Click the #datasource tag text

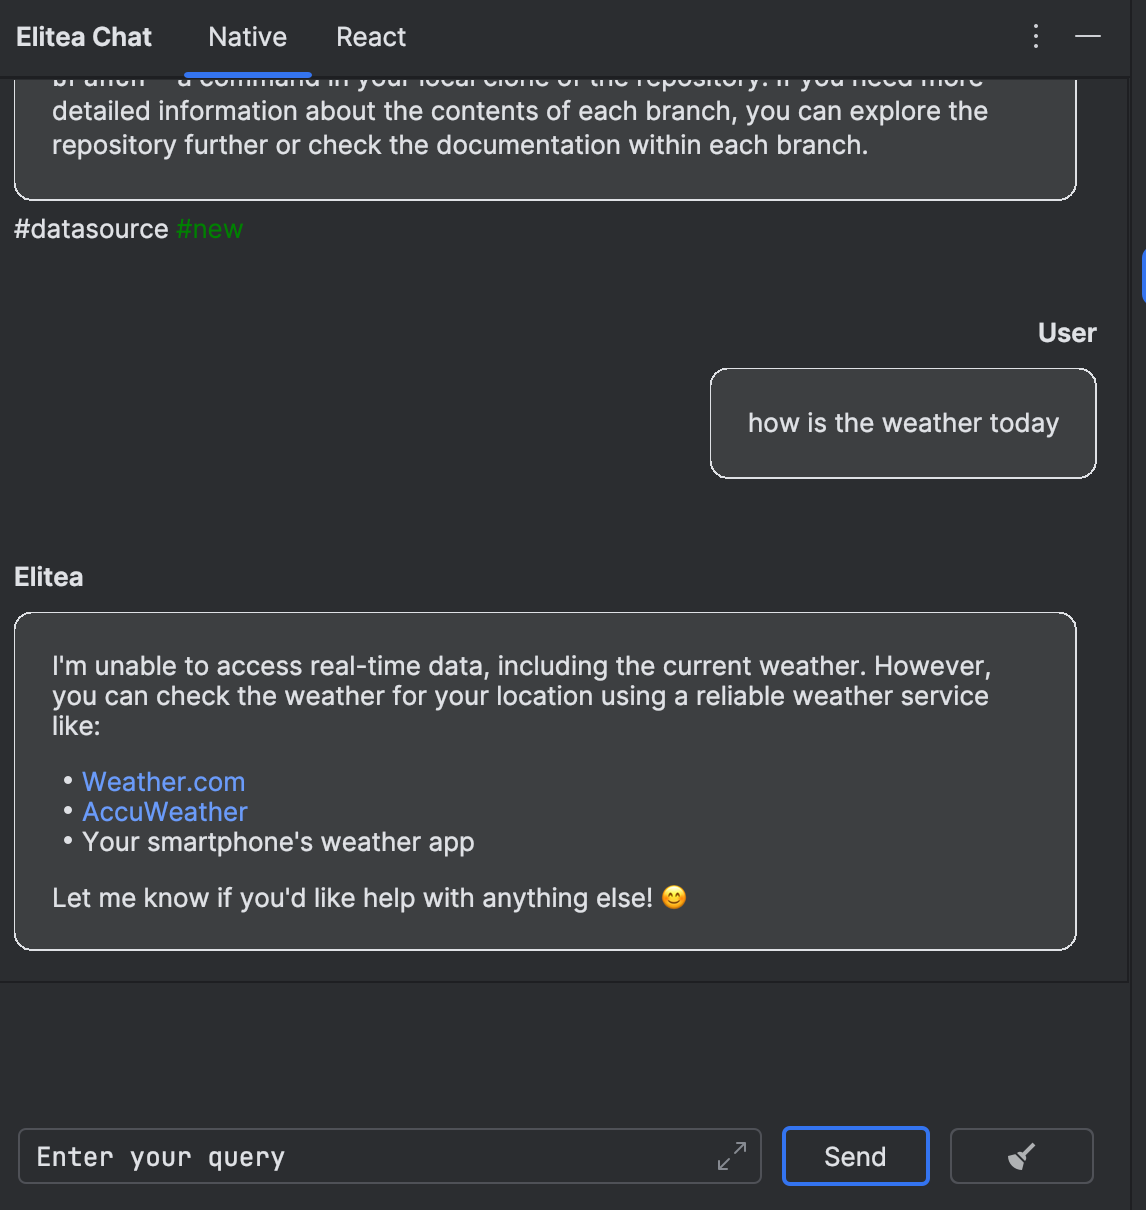[x=91, y=229]
